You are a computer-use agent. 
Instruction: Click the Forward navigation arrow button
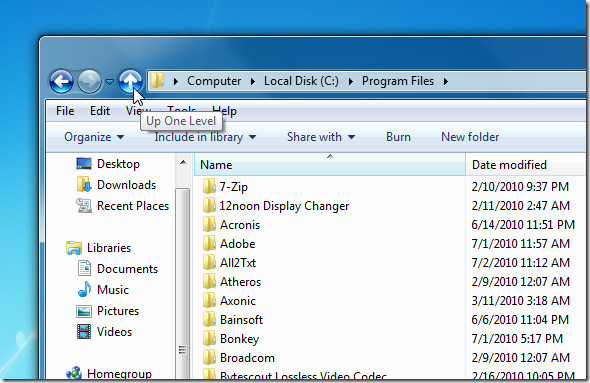89,81
